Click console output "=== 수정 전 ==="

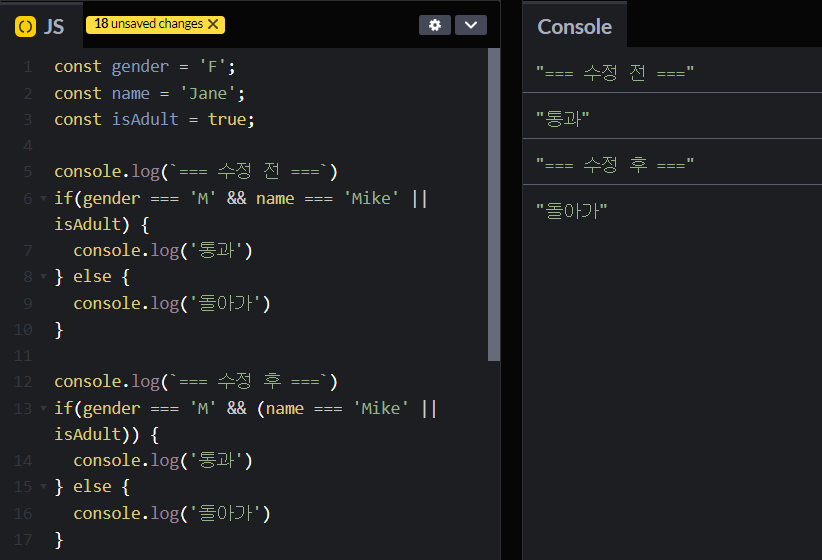tap(615, 72)
